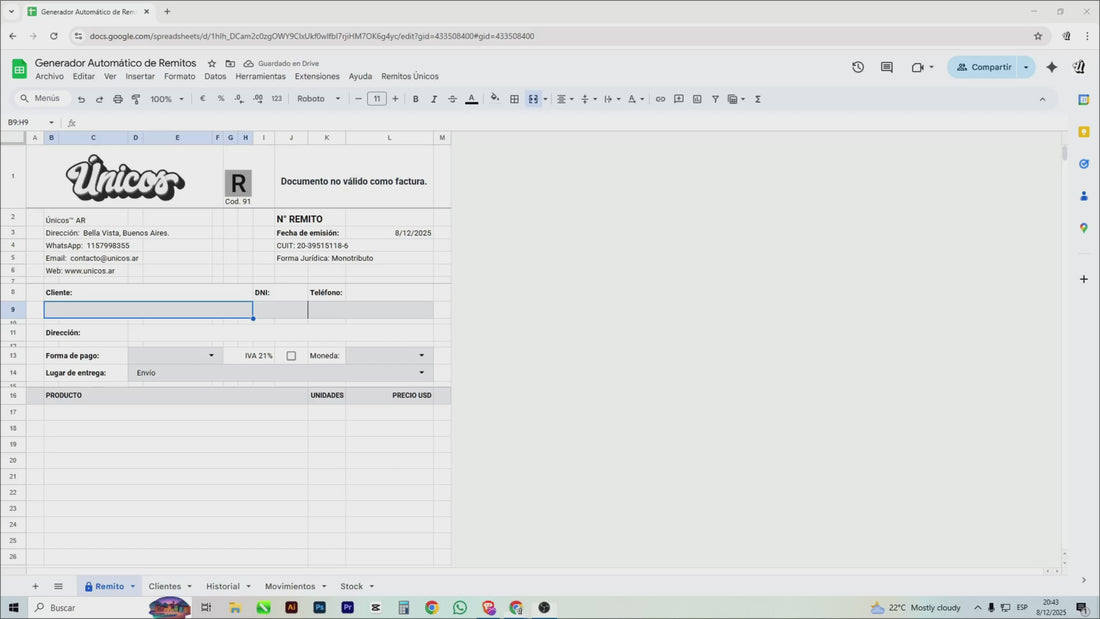Switch to the Clientes sheet tab
The width and height of the screenshot is (1100, 619).
pyautogui.click(x=164, y=586)
